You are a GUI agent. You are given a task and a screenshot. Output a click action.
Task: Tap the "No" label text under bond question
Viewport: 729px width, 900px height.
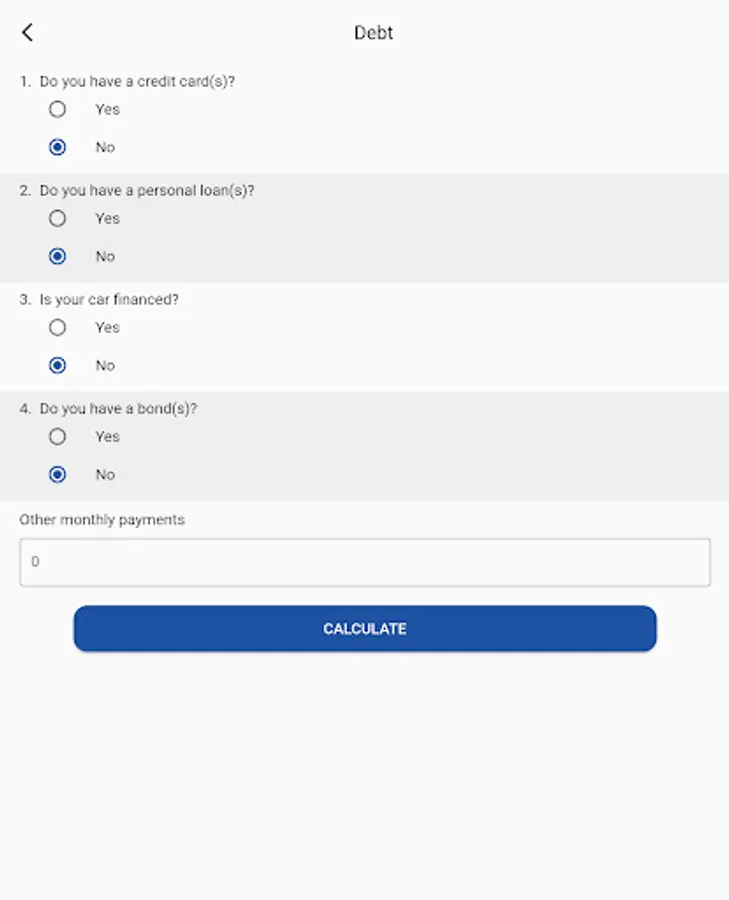point(105,474)
